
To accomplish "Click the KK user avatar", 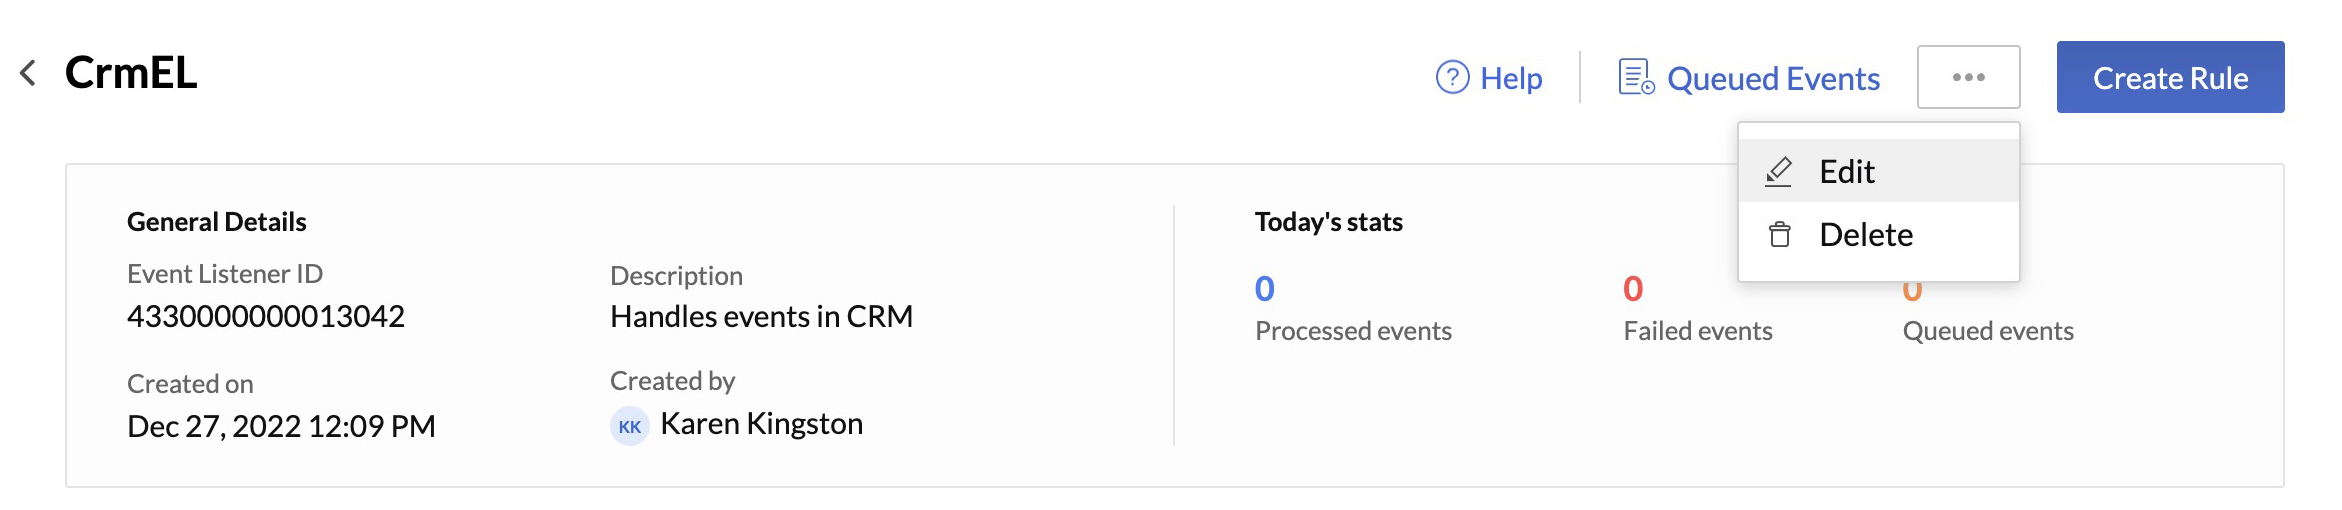I will coord(629,426).
